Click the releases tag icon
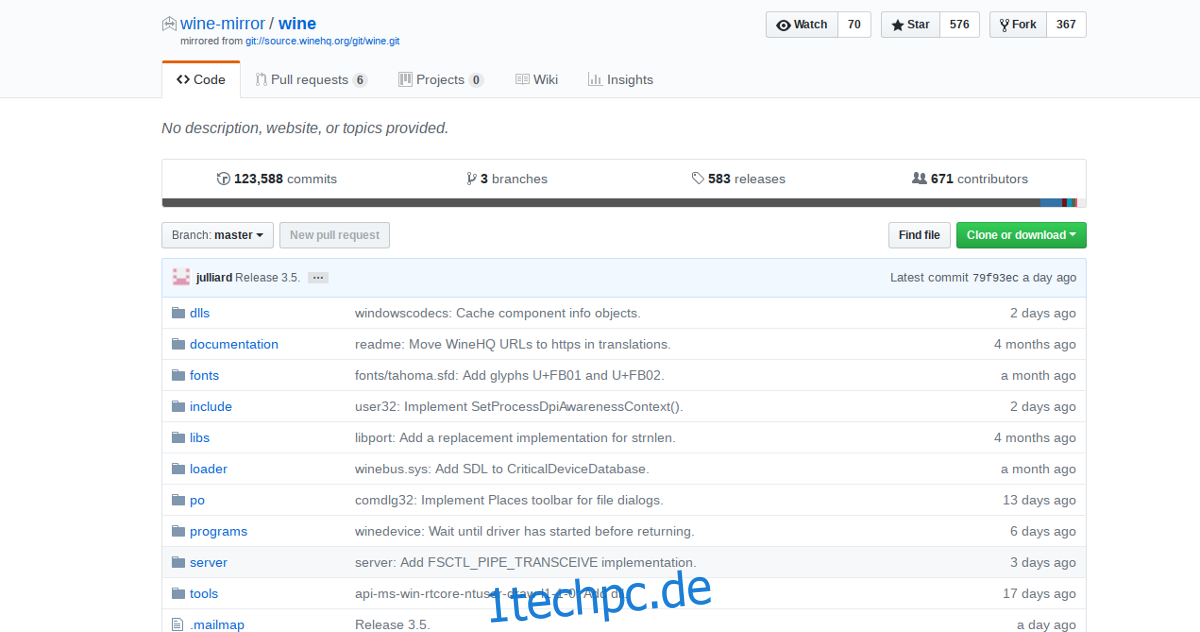Image resolution: width=1200 pixels, height=632 pixels. pyautogui.click(x=697, y=179)
